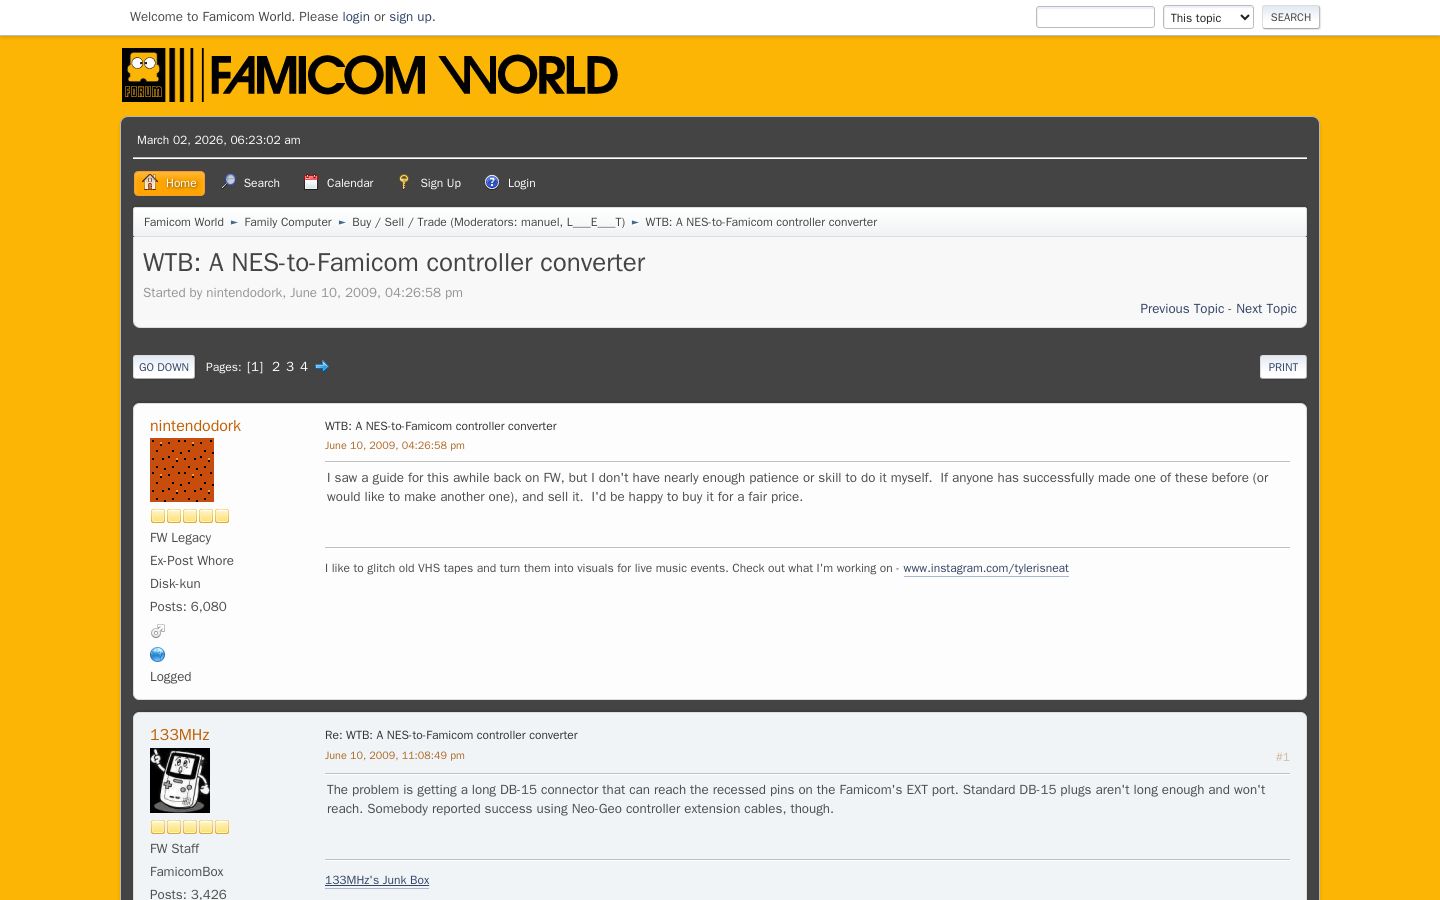Click the forum date 'March 02, 2026' text
This screenshot has width=1440, height=900.
point(218,140)
